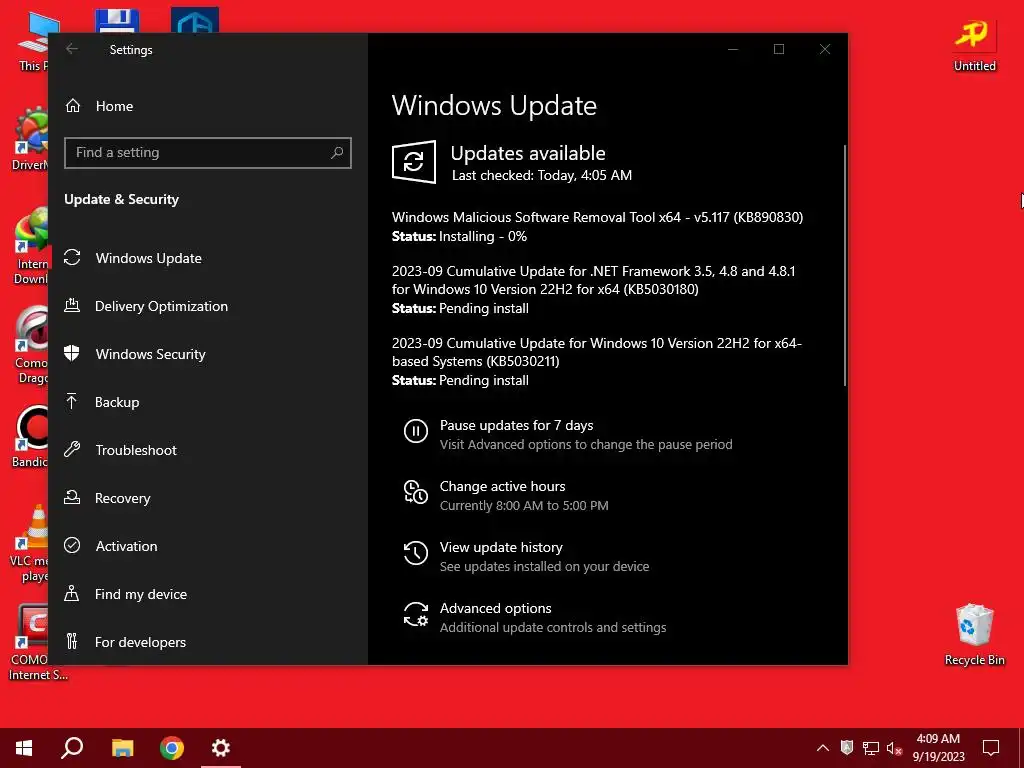Click the KB5030211 cumulative update entry
The width and height of the screenshot is (1024, 768).
pos(596,361)
